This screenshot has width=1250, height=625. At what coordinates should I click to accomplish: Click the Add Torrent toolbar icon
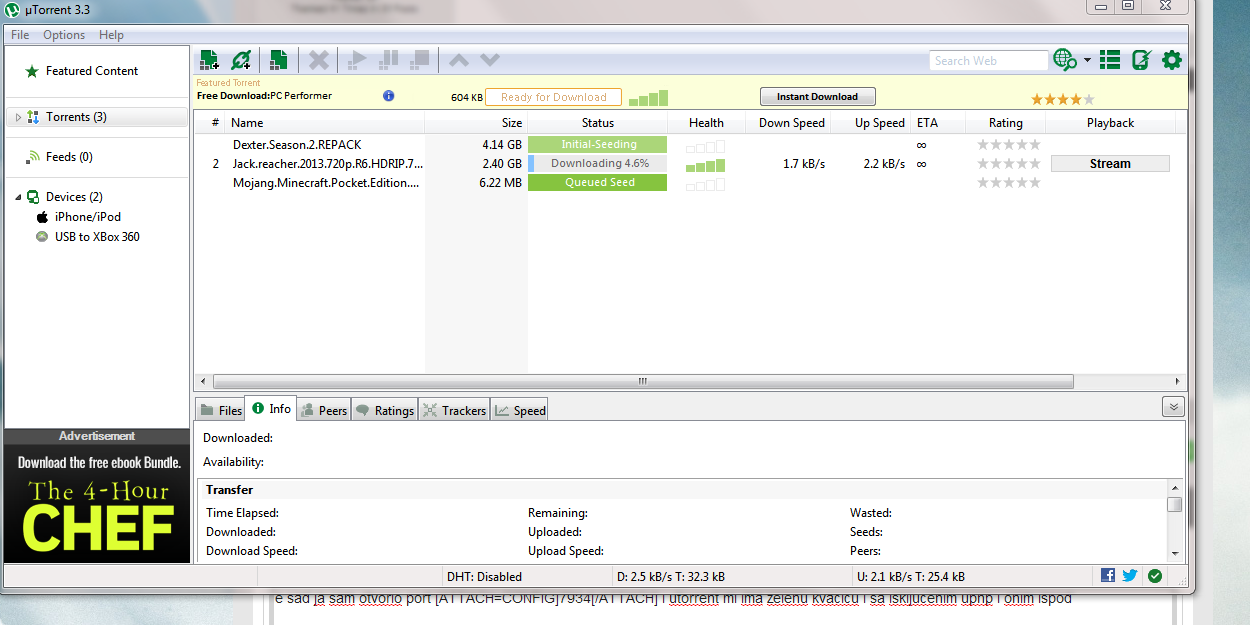209,60
